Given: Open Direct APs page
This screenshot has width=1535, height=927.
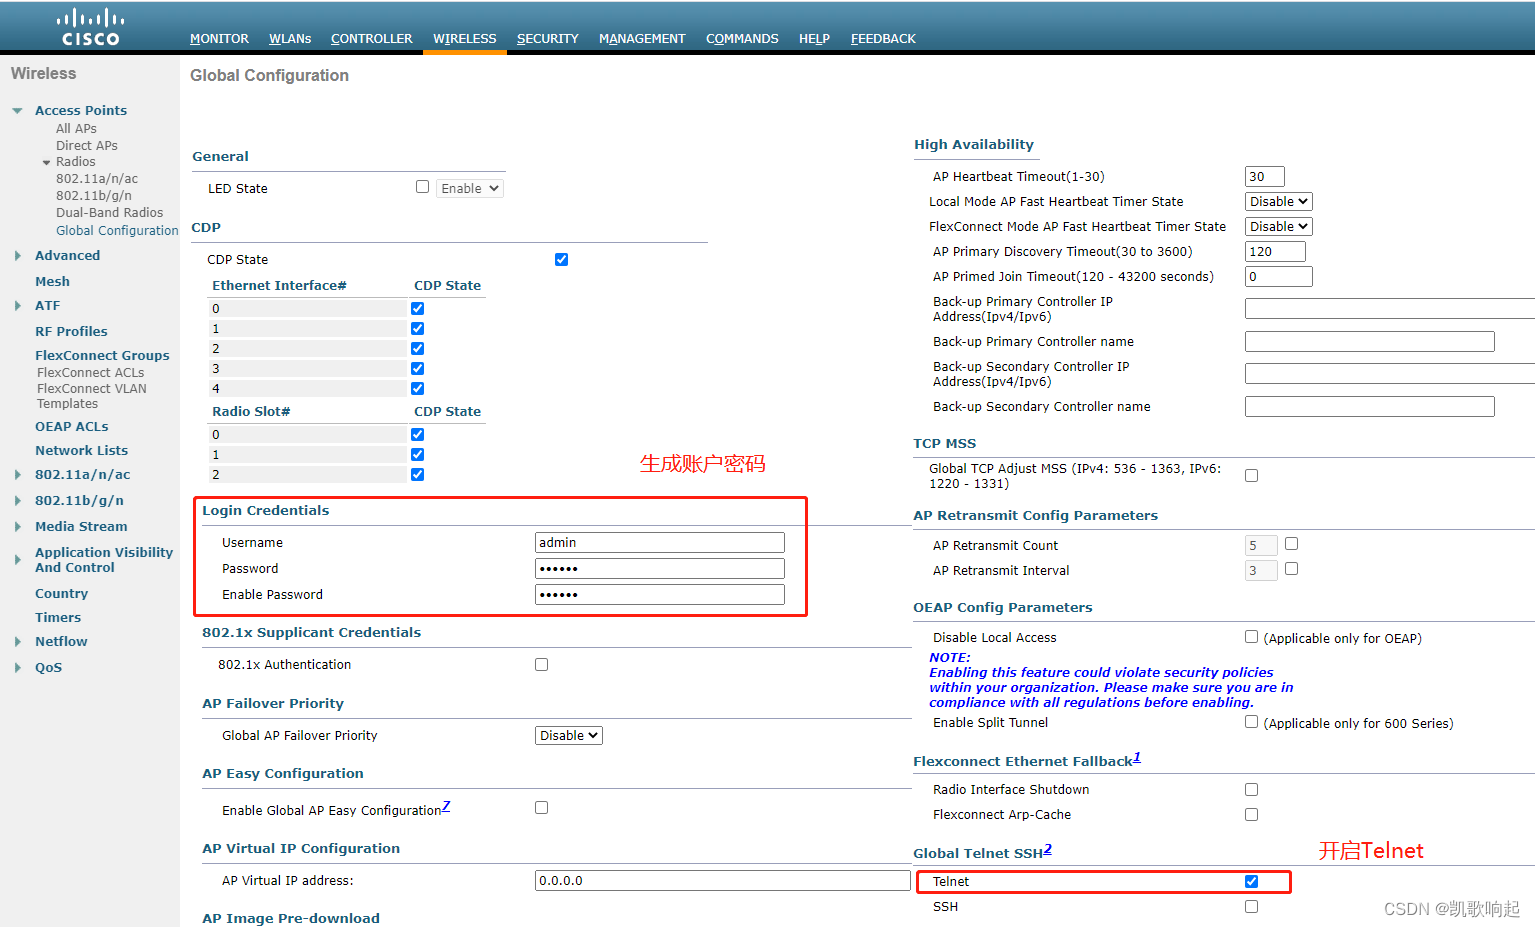Looking at the screenshot, I should 86,146.
